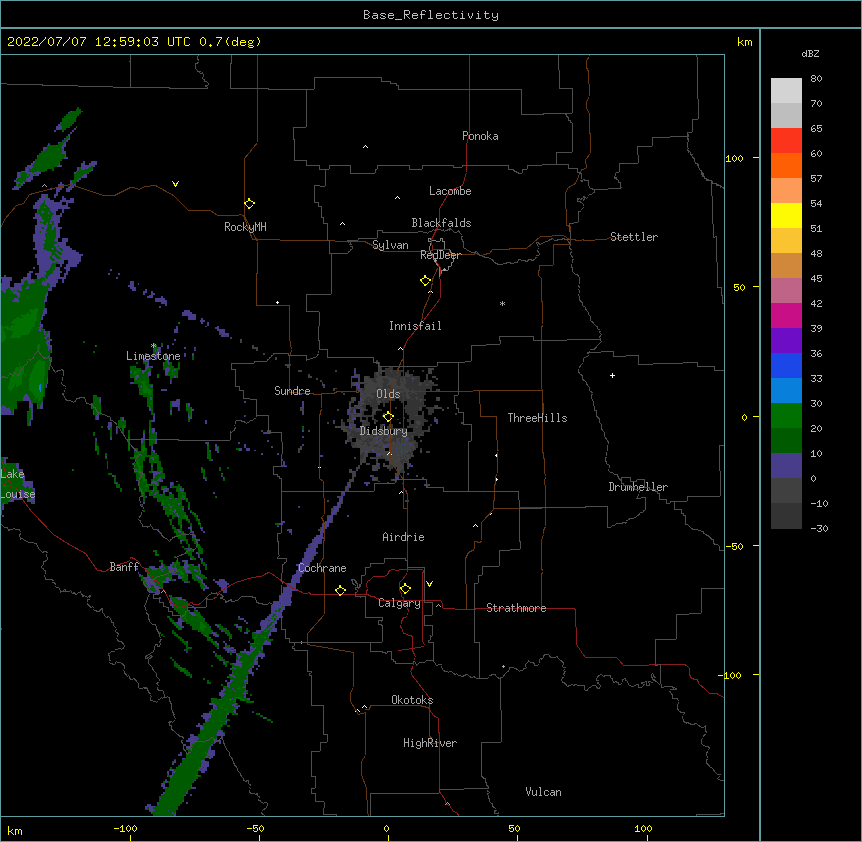862x842 pixels.
Task: Click the Sylvan label on map
Action: click(390, 245)
